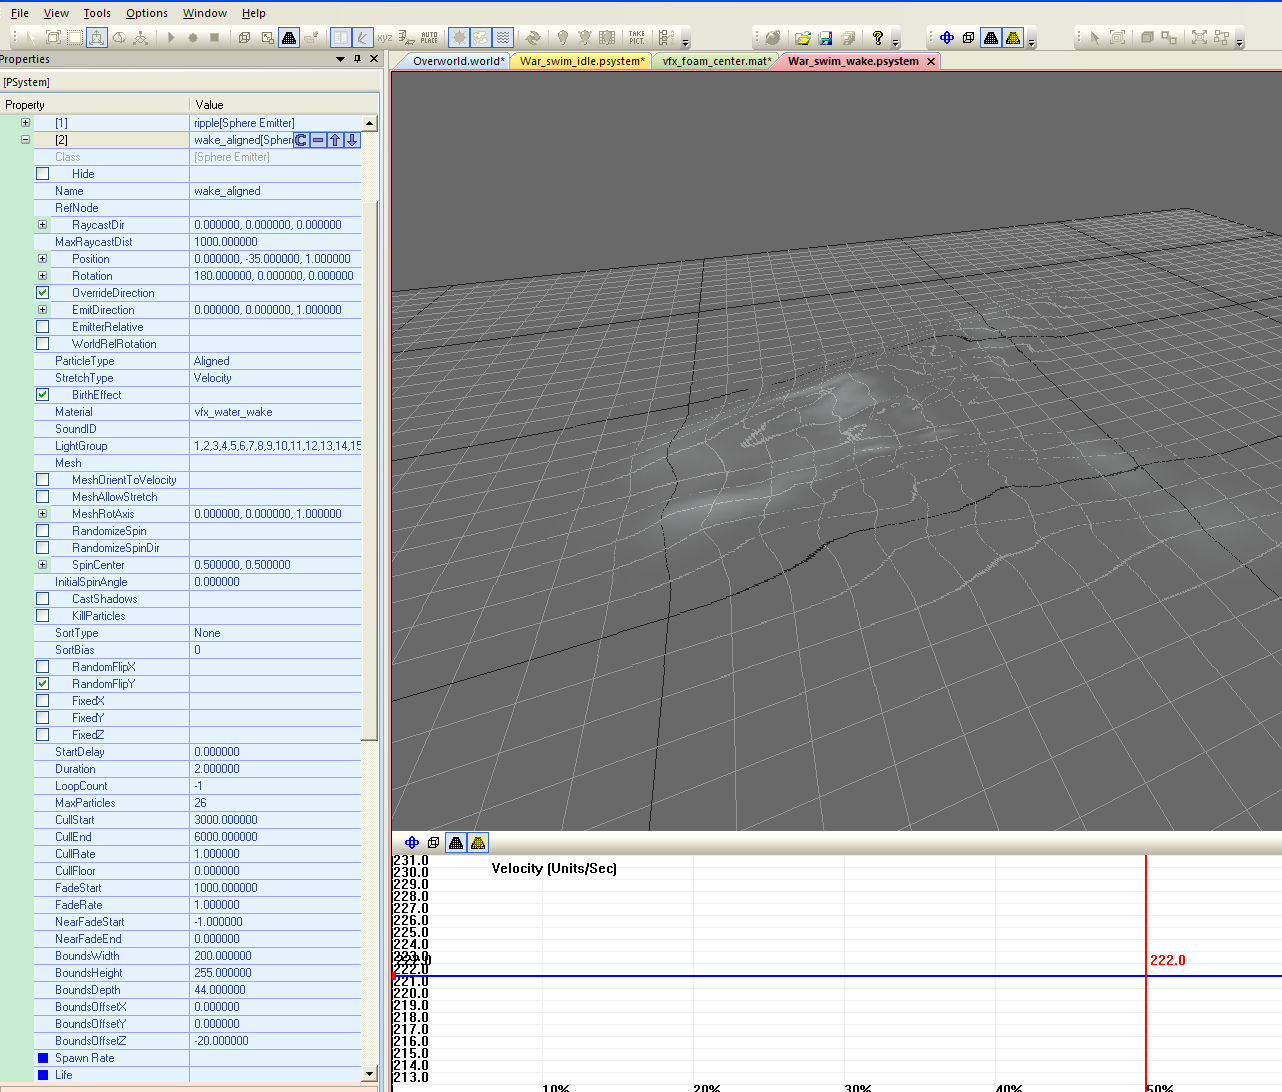Image resolution: width=1282 pixels, height=1092 pixels.
Task: Click the light bulb icon in the toolbar
Action: coord(563,37)
